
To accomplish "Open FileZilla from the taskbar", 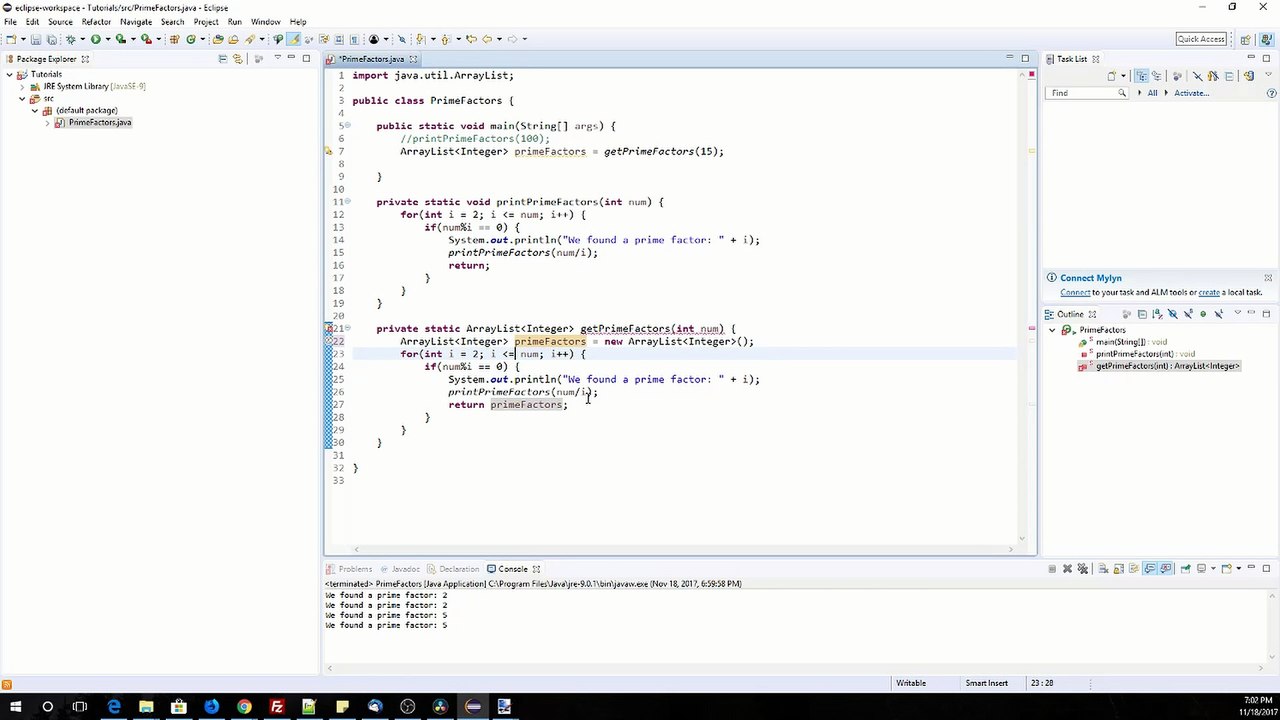I will pos(277,707).
